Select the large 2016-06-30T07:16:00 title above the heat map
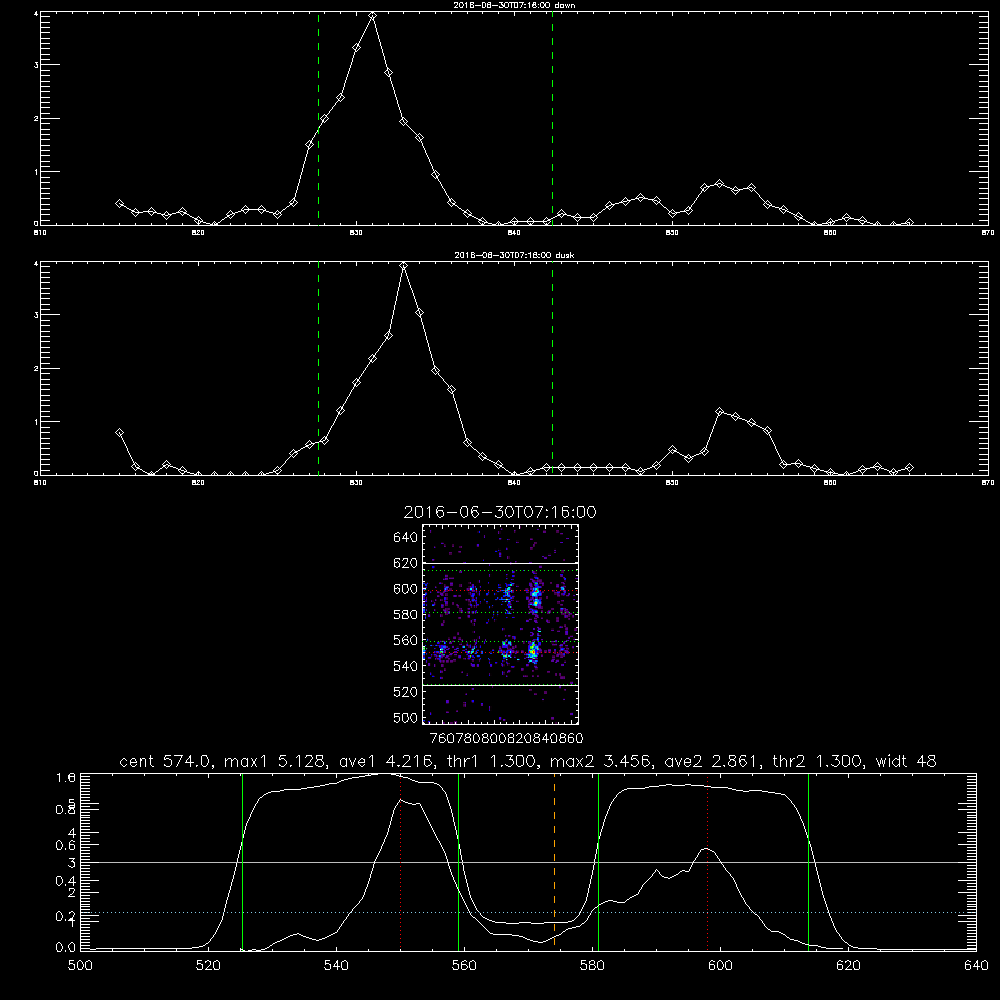The height and width of the screenshot is (1000, 1000). tap(500, 512)
